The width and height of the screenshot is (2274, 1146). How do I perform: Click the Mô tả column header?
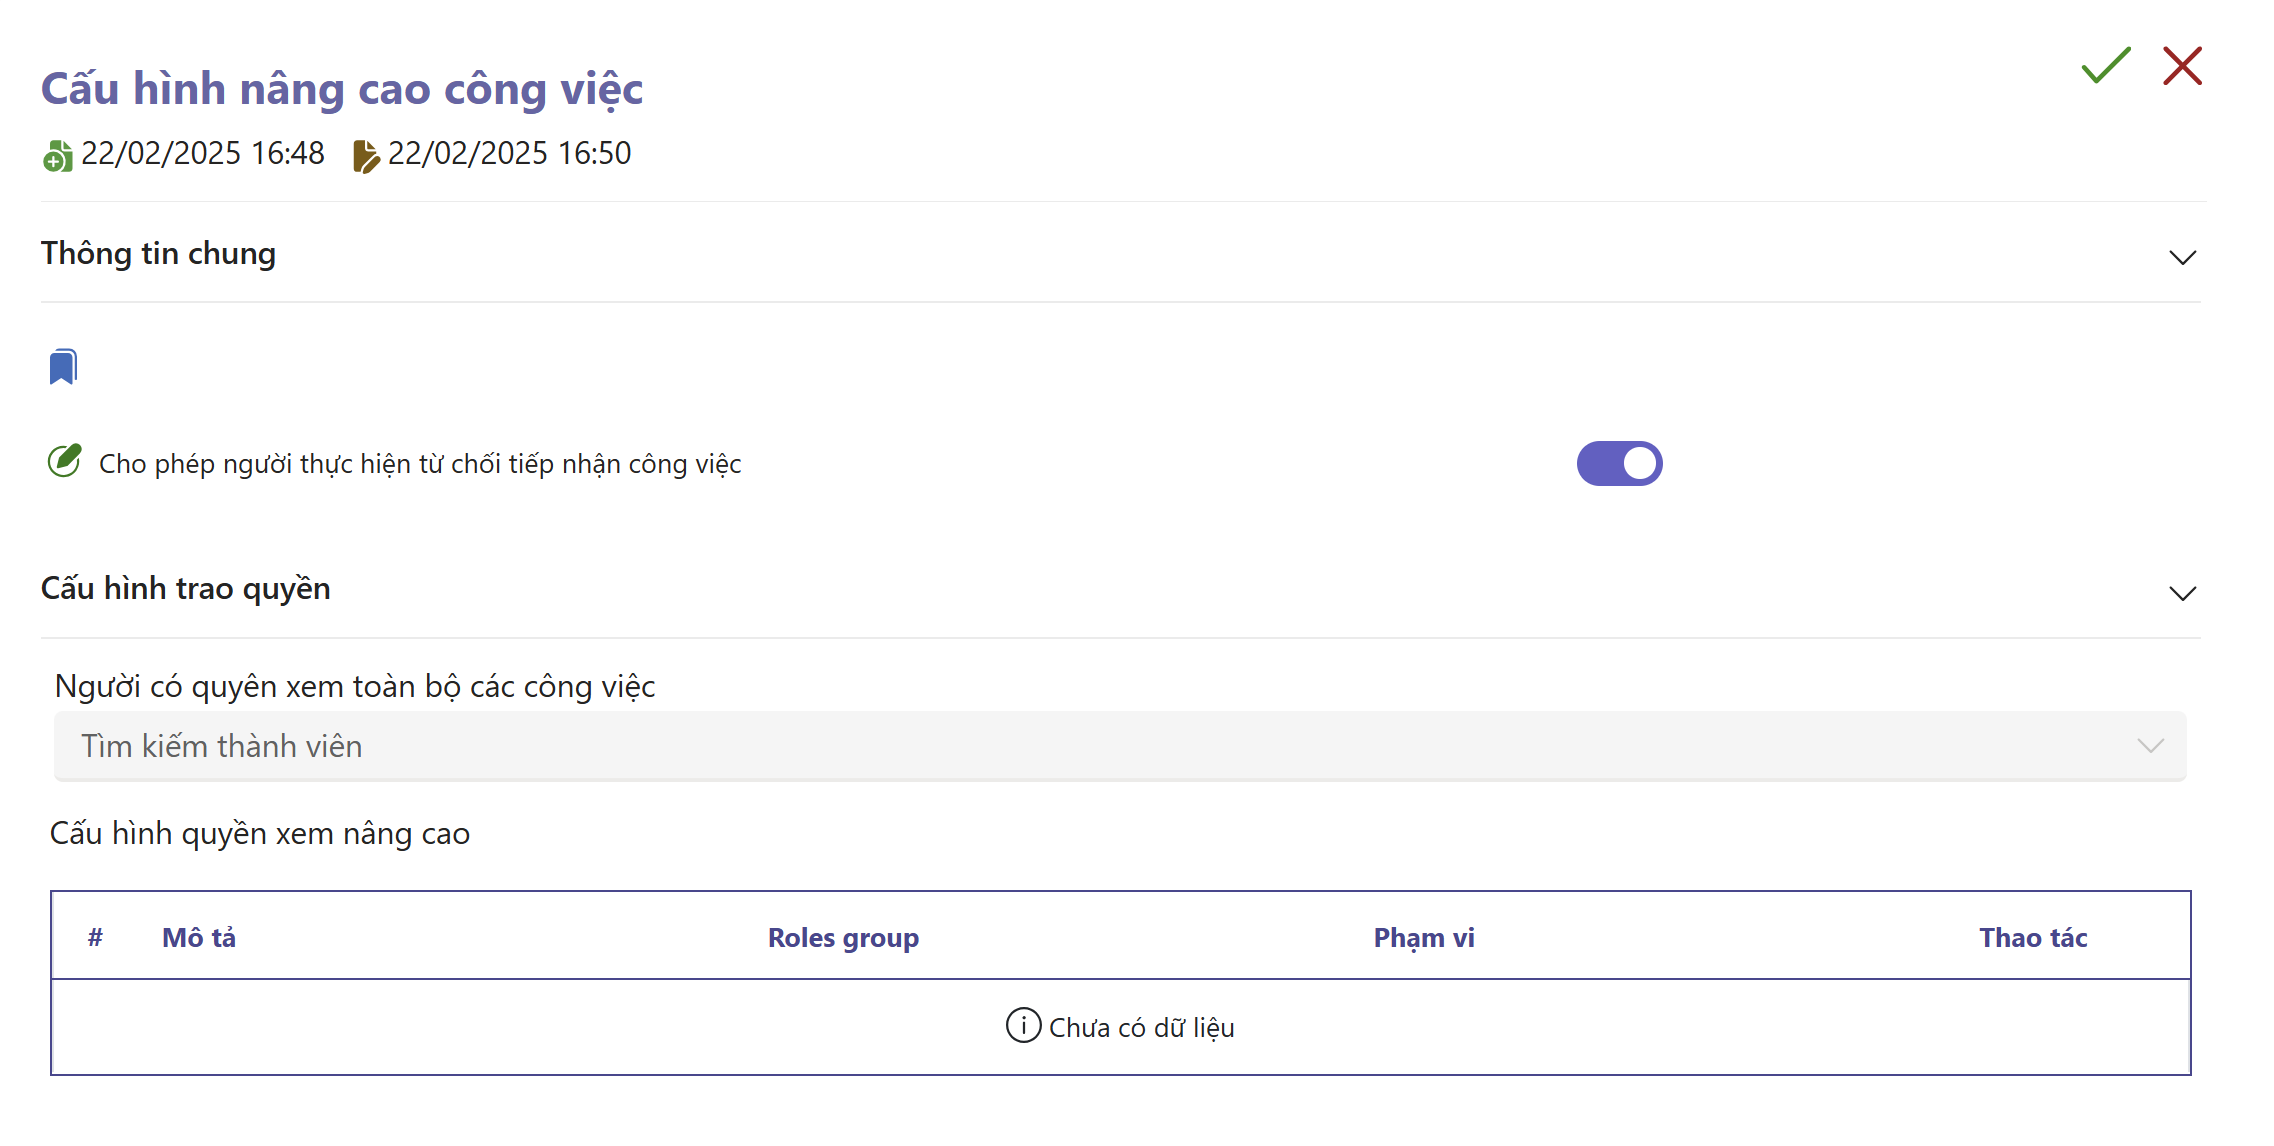tap(199, 937)
